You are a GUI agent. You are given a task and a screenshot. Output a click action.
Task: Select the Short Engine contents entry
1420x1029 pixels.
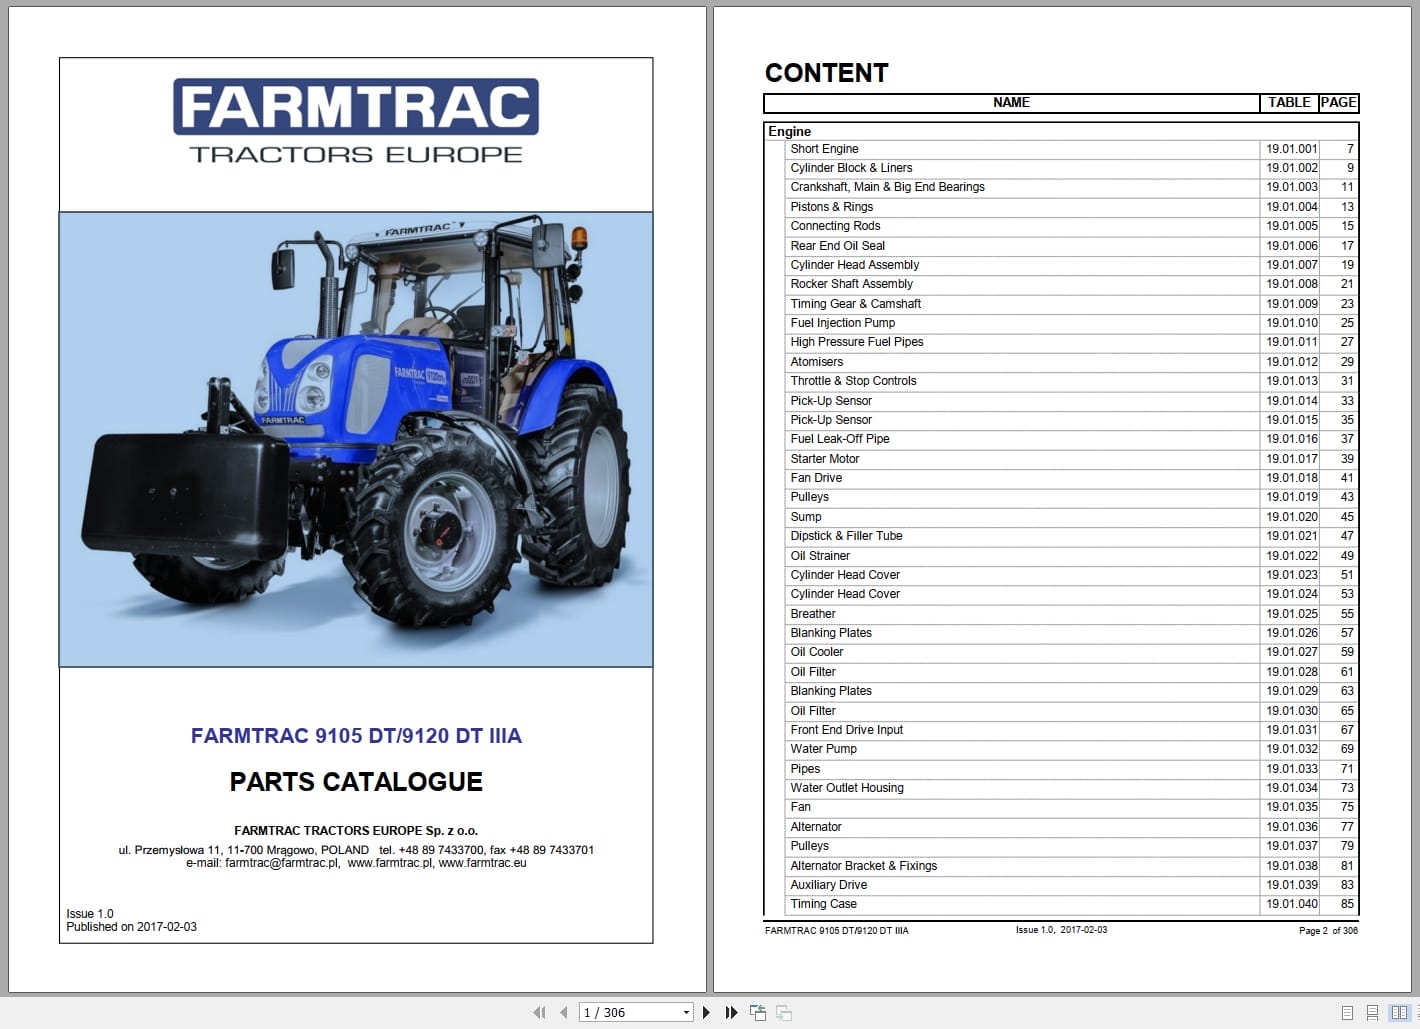824,148
